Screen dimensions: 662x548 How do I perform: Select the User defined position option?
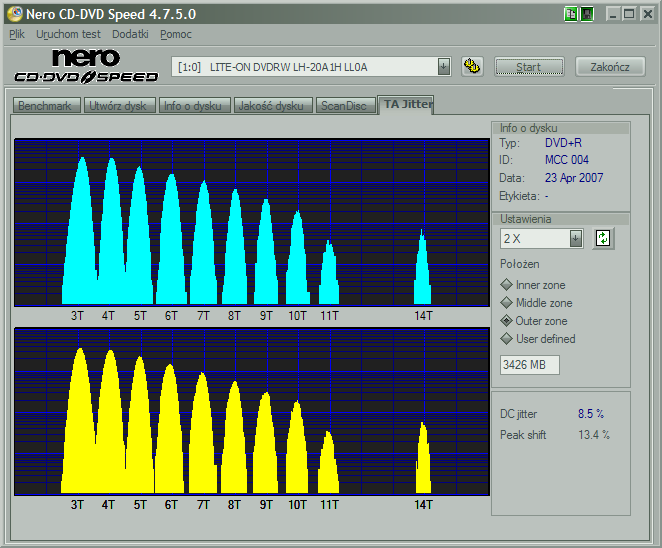(537, 339)
